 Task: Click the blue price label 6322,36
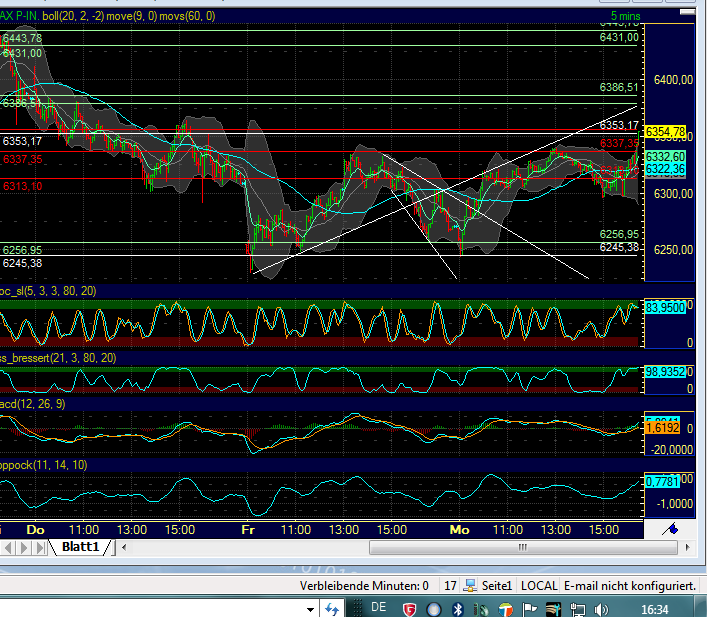[666, 169]
